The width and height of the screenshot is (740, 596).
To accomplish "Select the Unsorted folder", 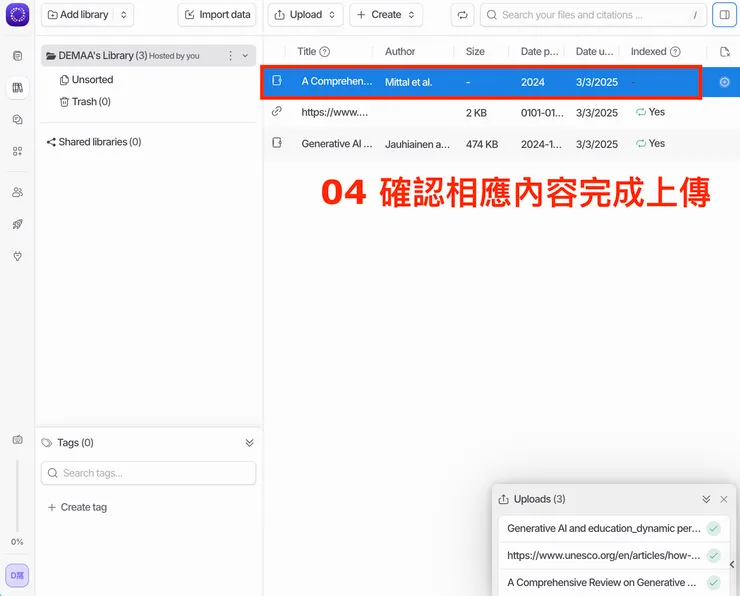I will coord(87,80).
